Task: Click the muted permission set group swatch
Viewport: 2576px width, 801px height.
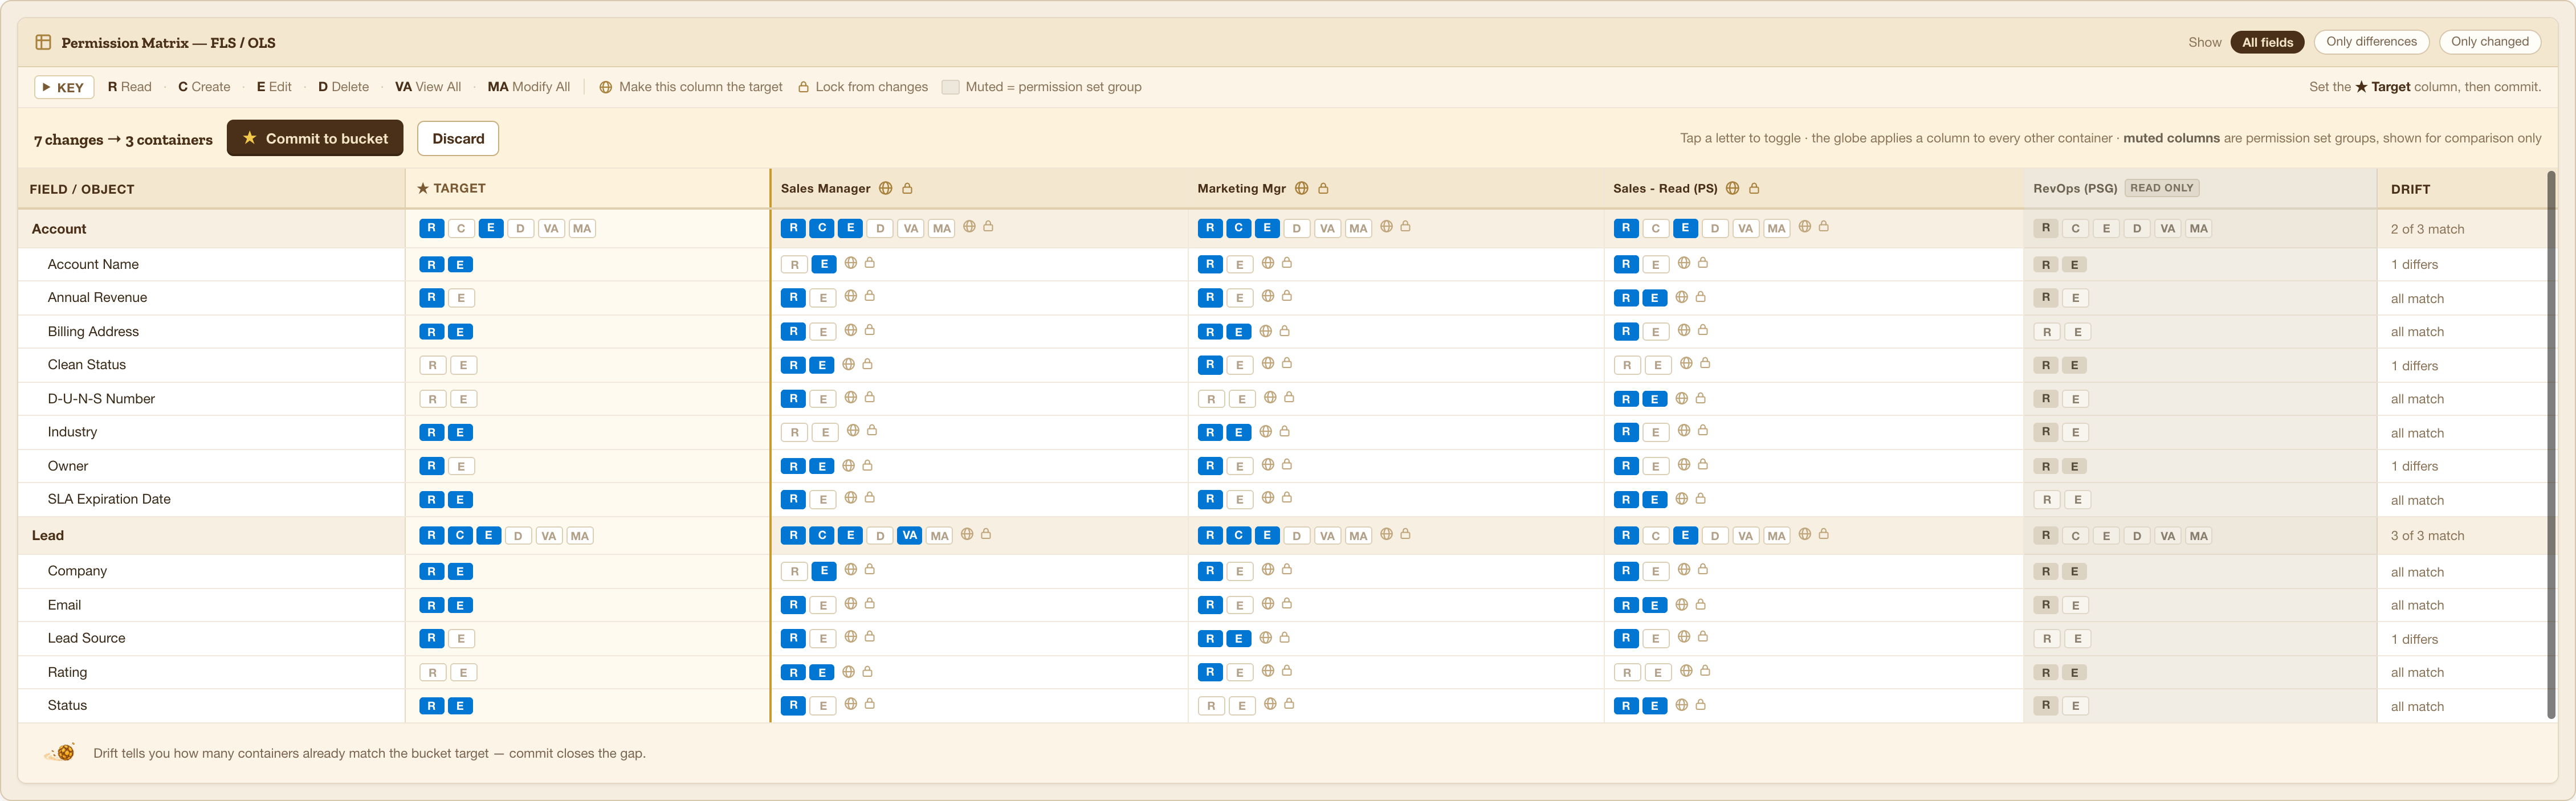Action: point(950,87)
